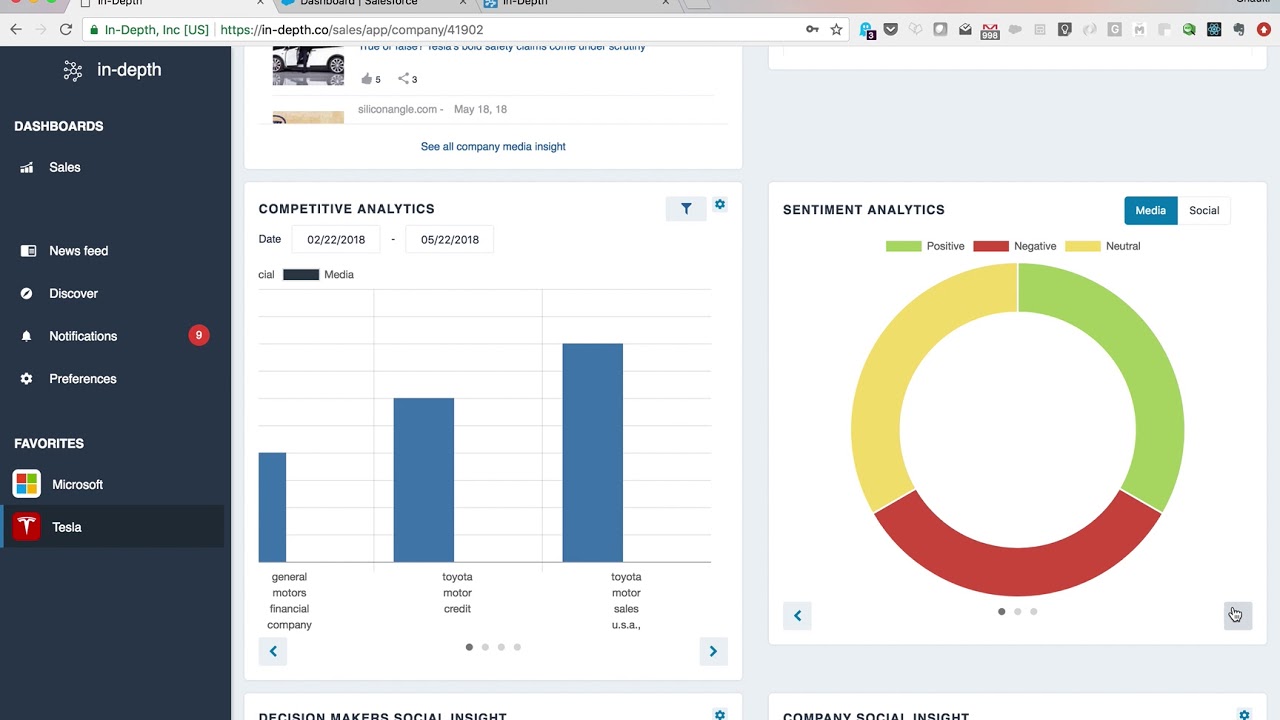Open Competitive Analytics settings gear
The image size is (1280, 720).
click(720, 205)
